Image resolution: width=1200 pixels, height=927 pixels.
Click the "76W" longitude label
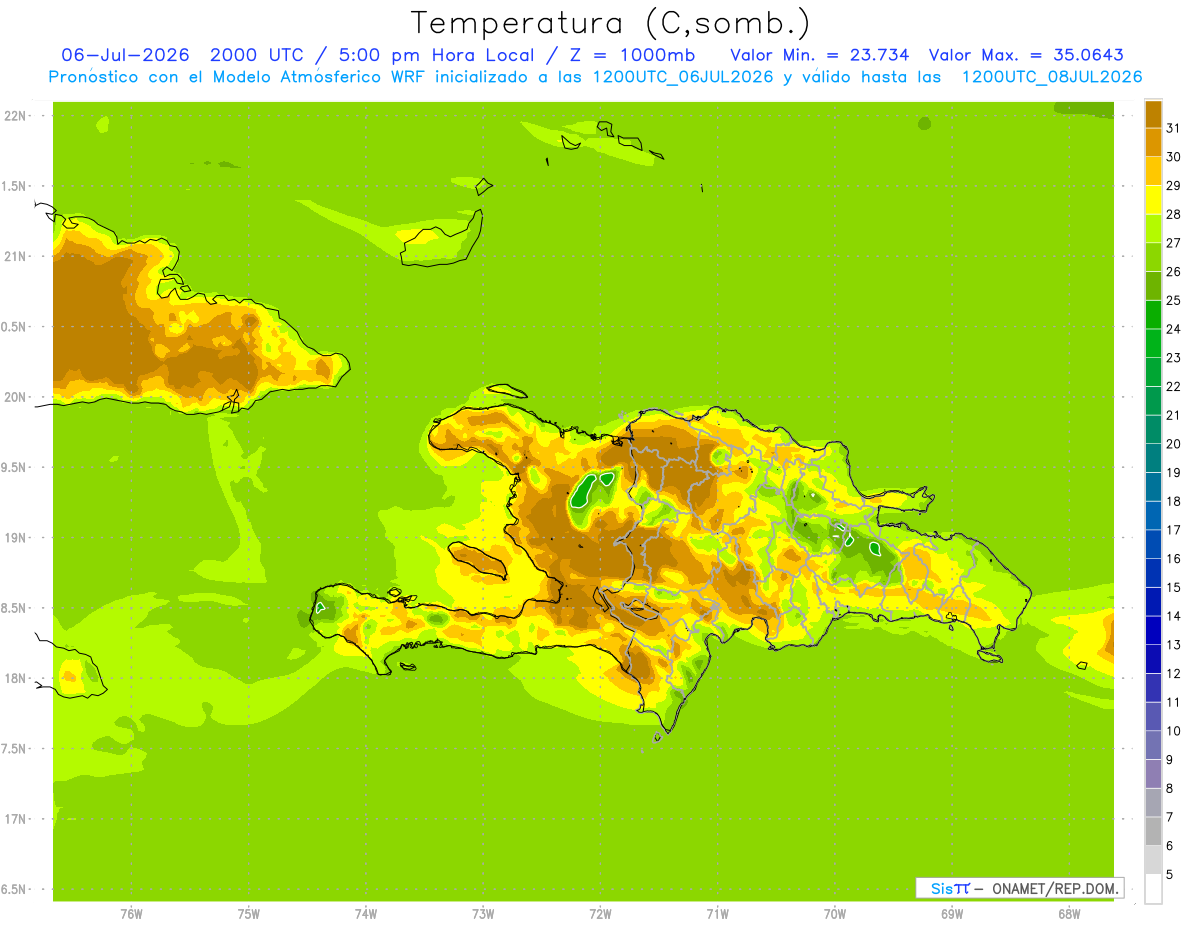[131, 914]
